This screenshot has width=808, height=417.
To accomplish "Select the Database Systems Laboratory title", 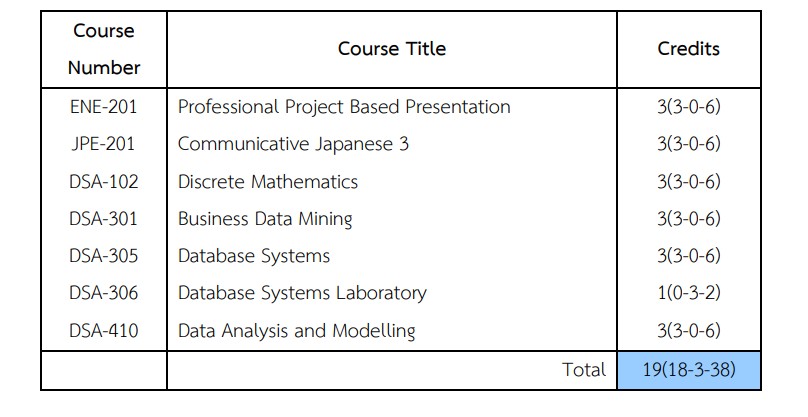I will point(302,293).
